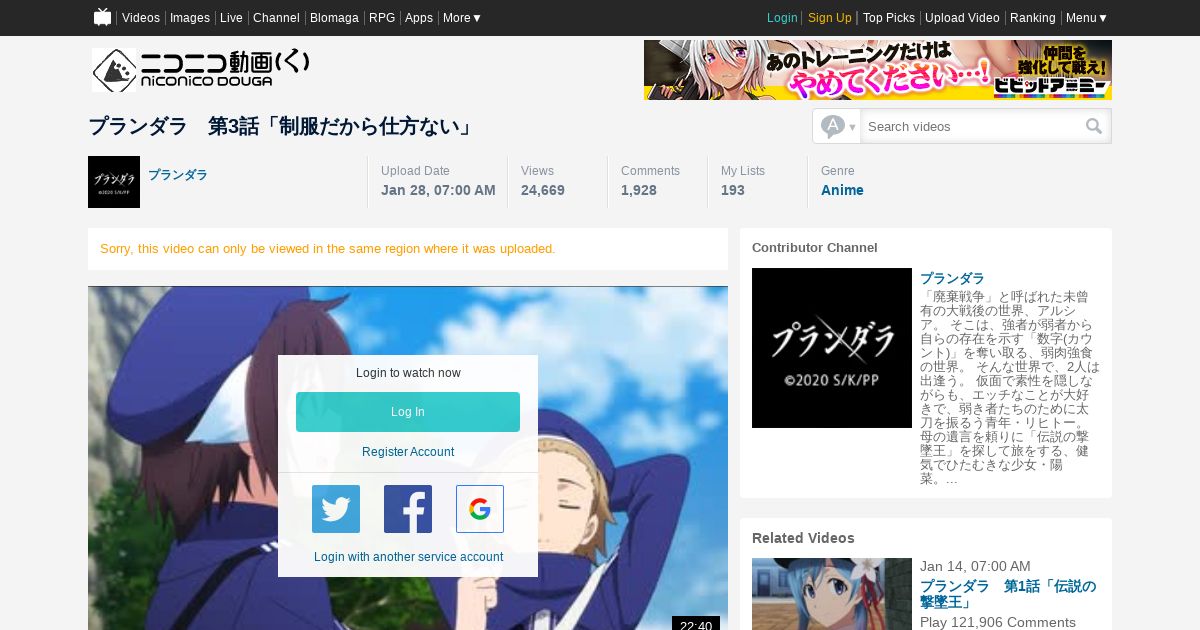The width and height of the screenshot is (1200, 630).
Task: Click the Related Videos heading
Action: (803, 538)
